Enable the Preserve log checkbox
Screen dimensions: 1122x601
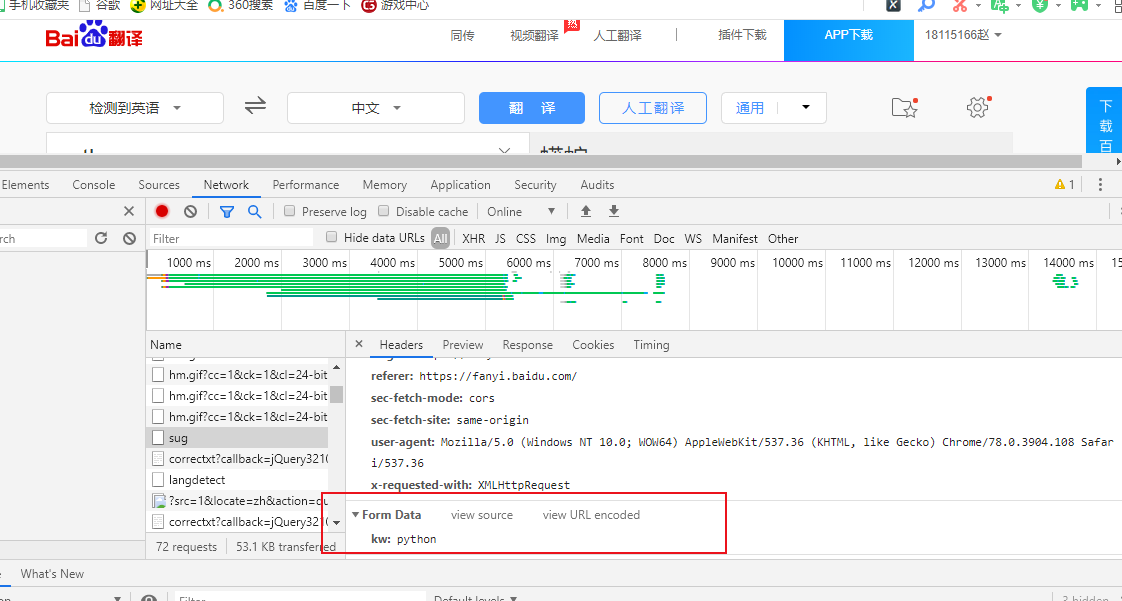coord(289,211)
